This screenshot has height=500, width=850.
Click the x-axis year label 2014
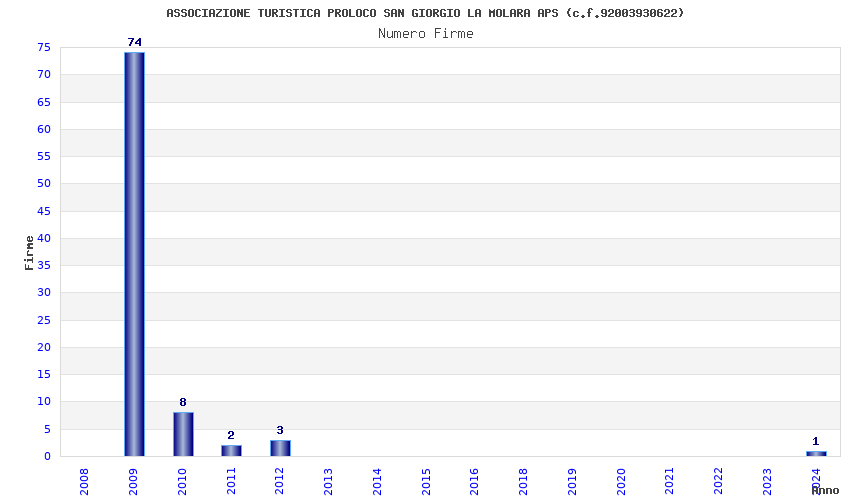377,482
